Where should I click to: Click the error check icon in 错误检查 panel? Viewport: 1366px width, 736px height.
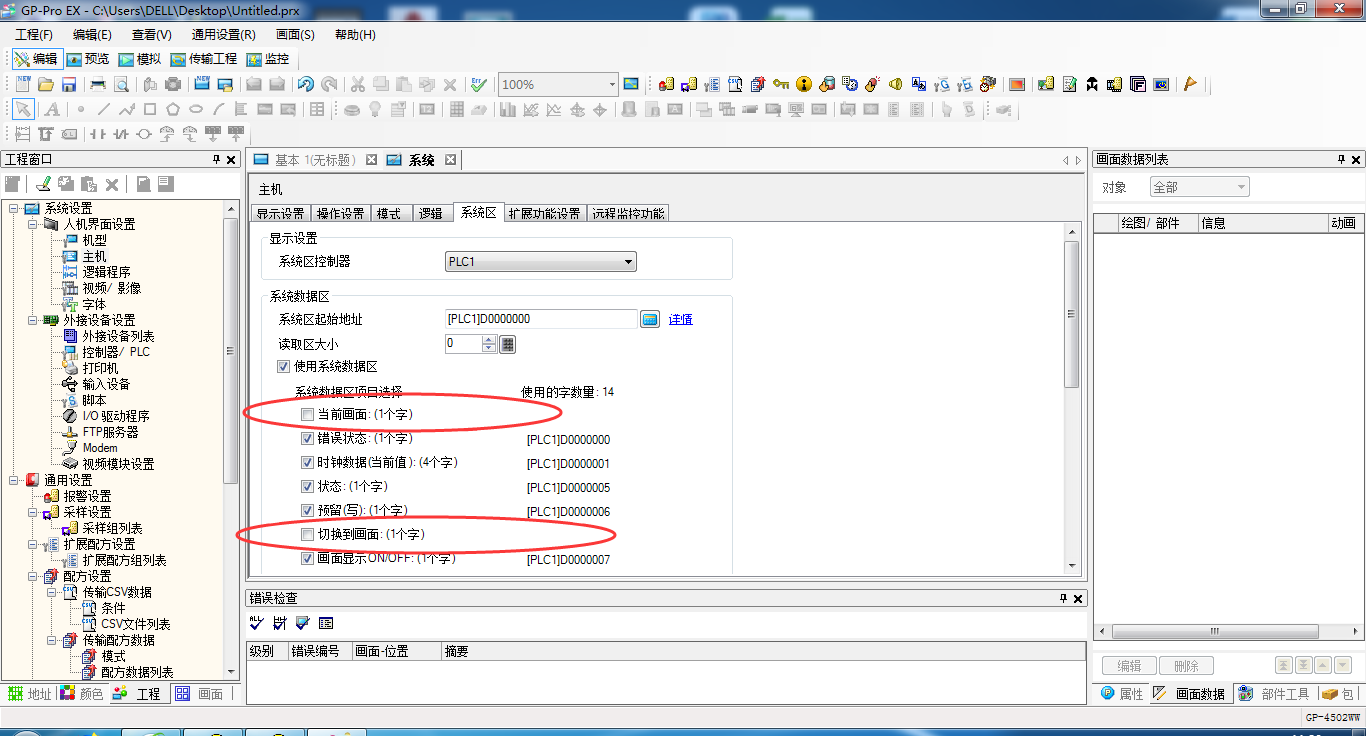pyautogui.click(x=257, y=623)
